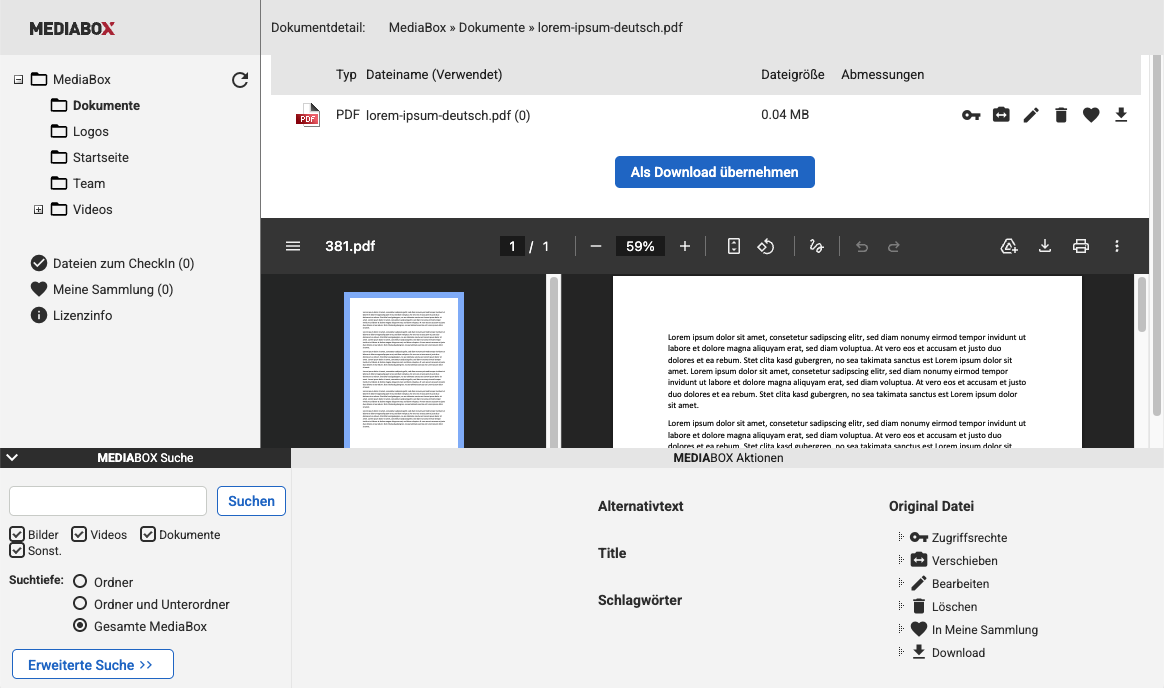Toggle the Sonst. checkbox
The image size is (1164, 688).
coord(17,551)
